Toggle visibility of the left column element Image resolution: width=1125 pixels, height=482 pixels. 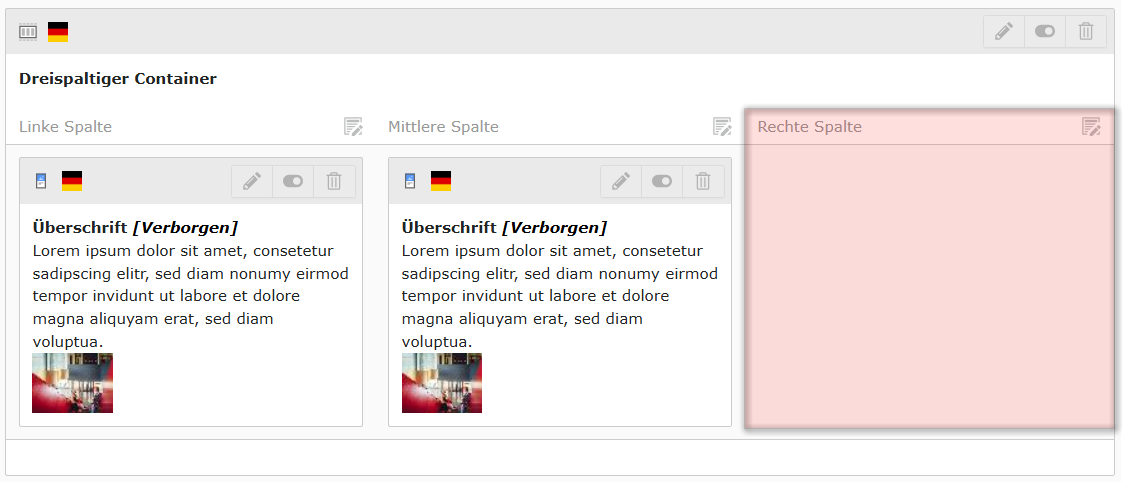(x=293, y=181)
